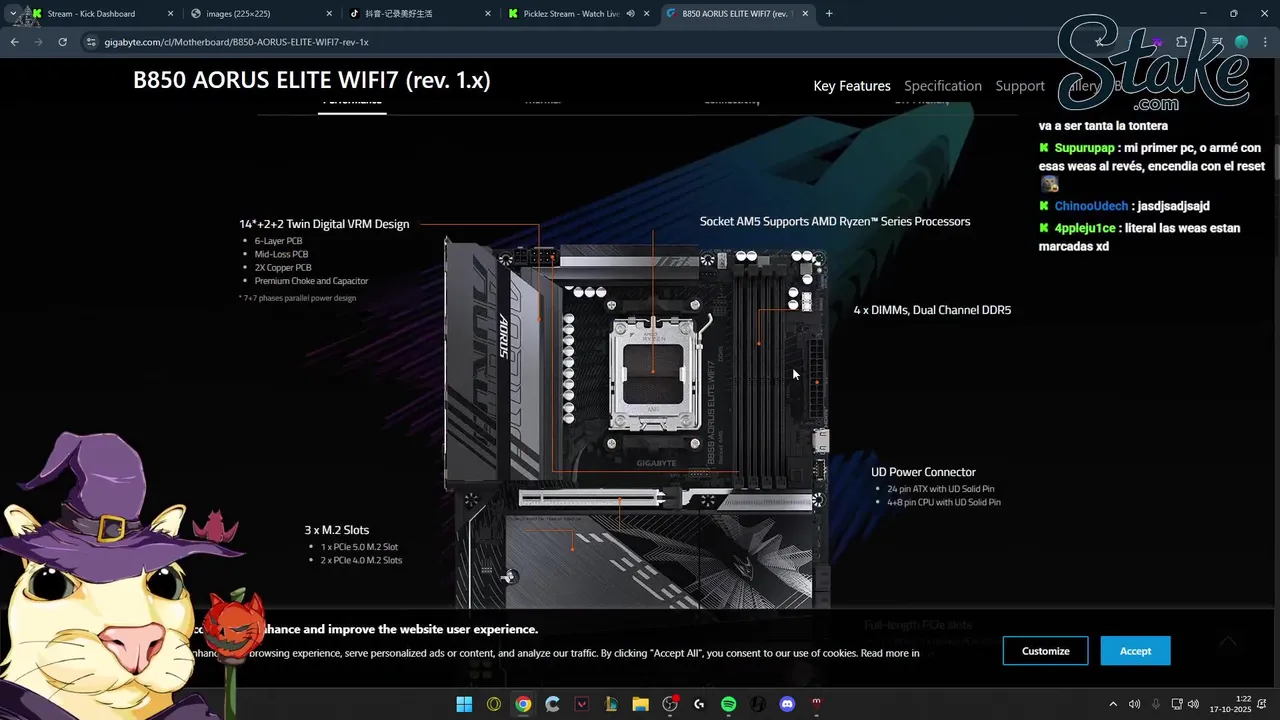This screenshot has width=1280, height=720.
Task: Reload the Gigabyte page
Action: [62, 42]
